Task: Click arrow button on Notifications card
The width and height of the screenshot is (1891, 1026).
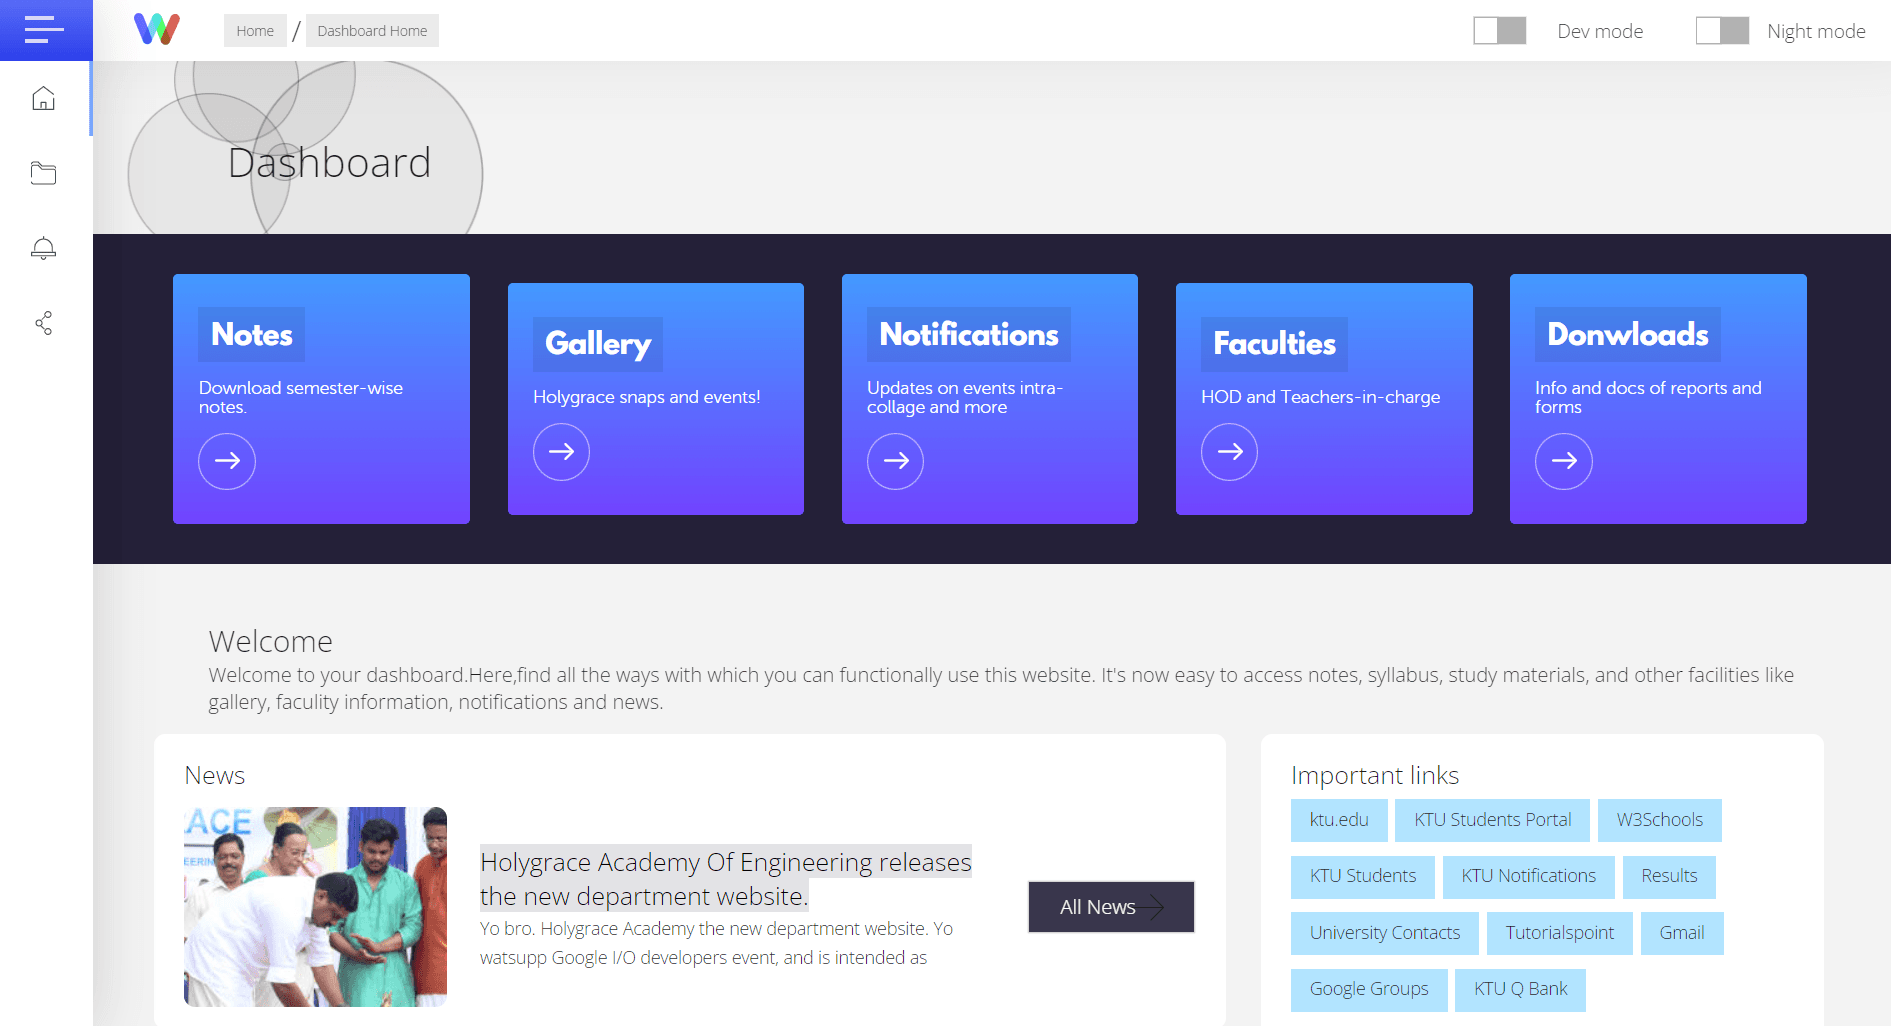Action: 895,461
